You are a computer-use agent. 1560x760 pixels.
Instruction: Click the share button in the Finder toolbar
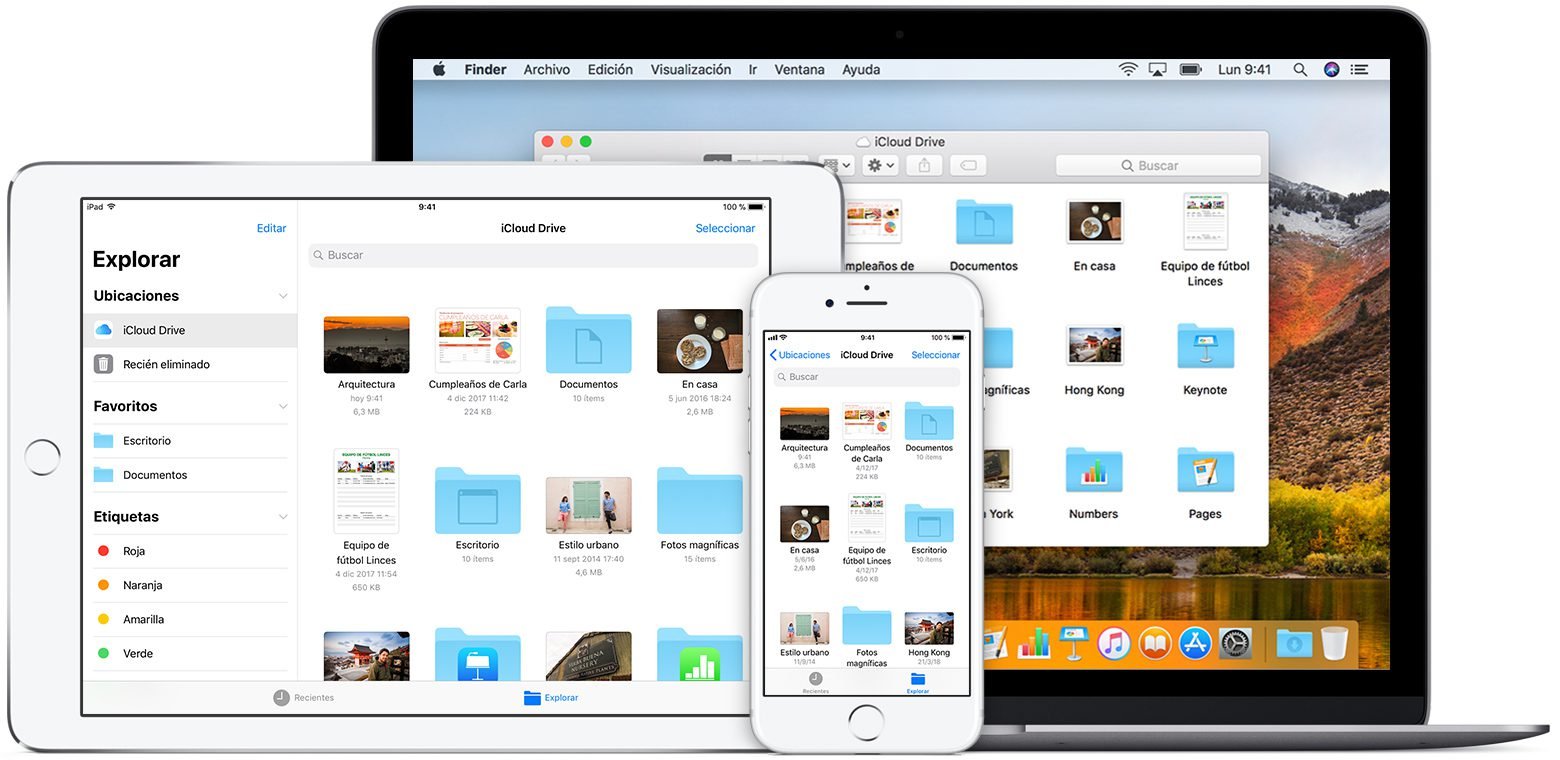[x=924, y=165]
